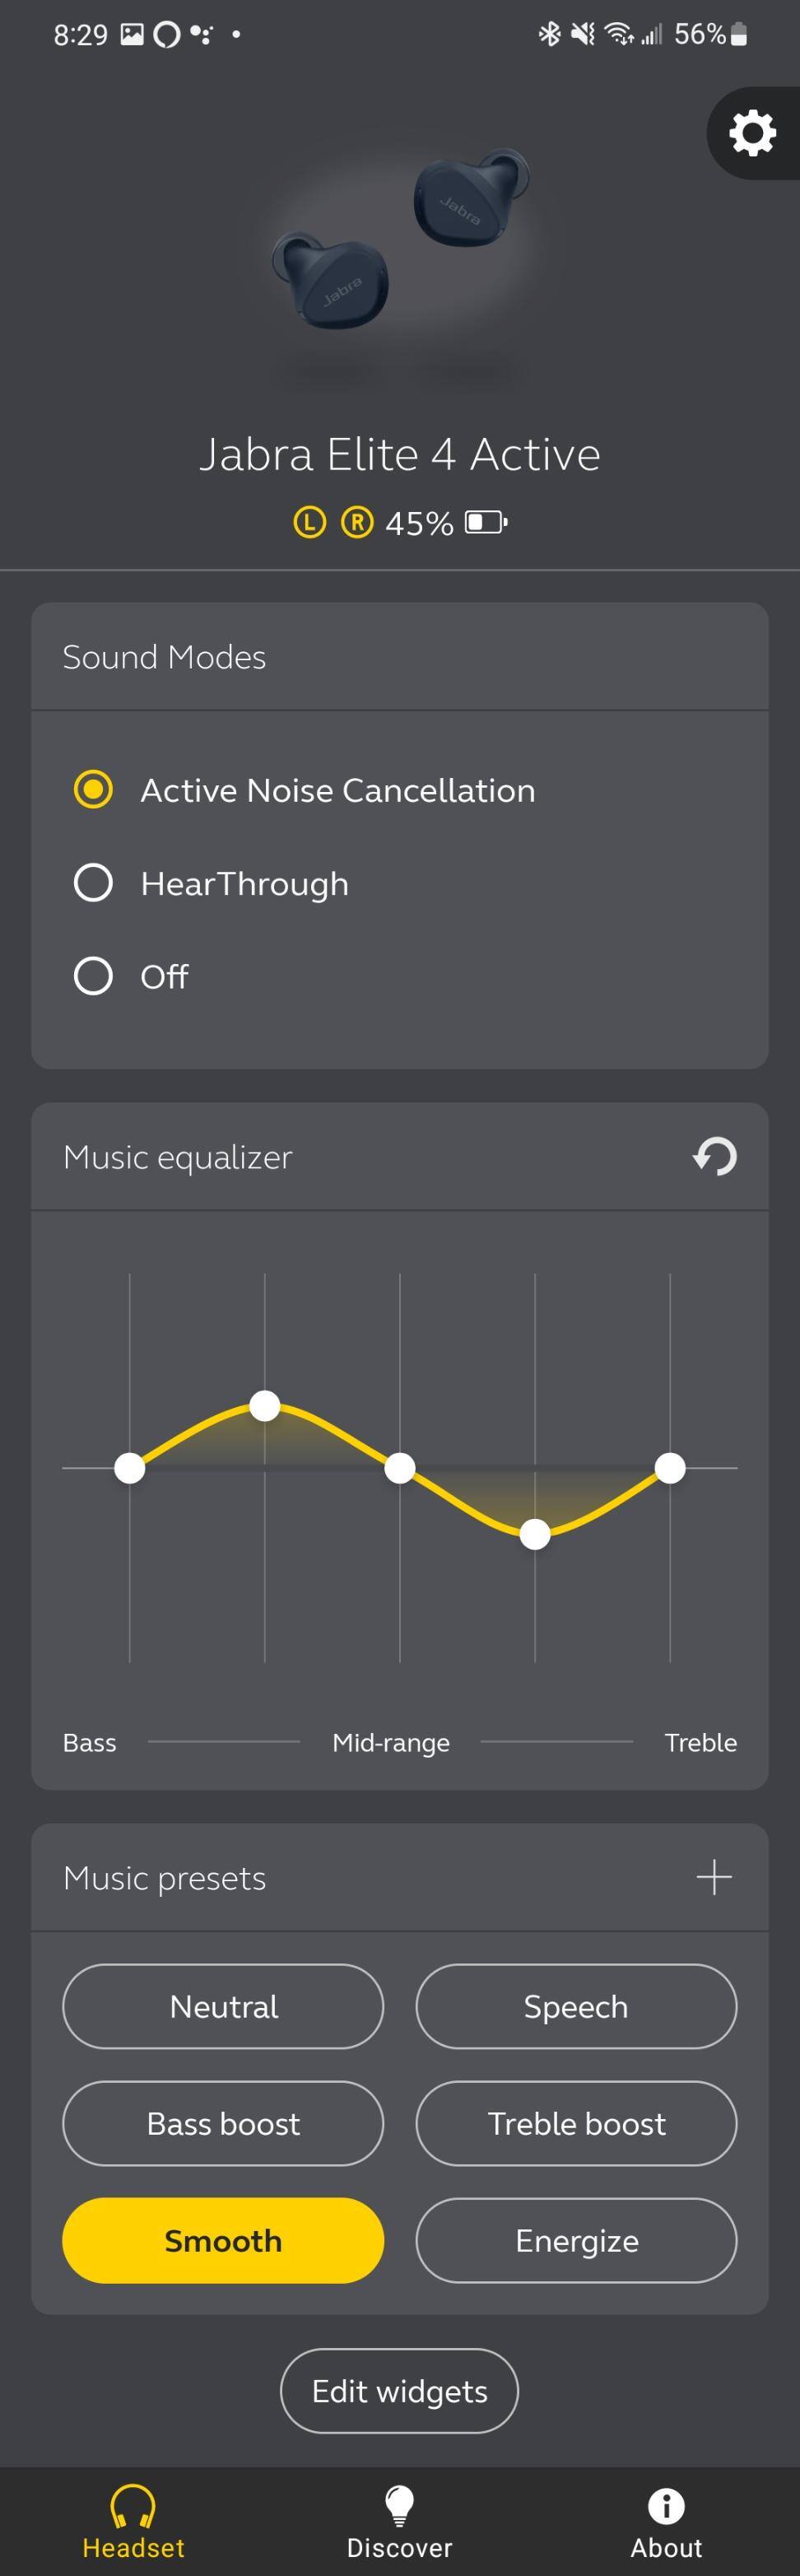Viewport: 800px width, 2576px height.
Task: Tap the right earbud R indicator
Action: pyautogui.click(x=357, y=522)
